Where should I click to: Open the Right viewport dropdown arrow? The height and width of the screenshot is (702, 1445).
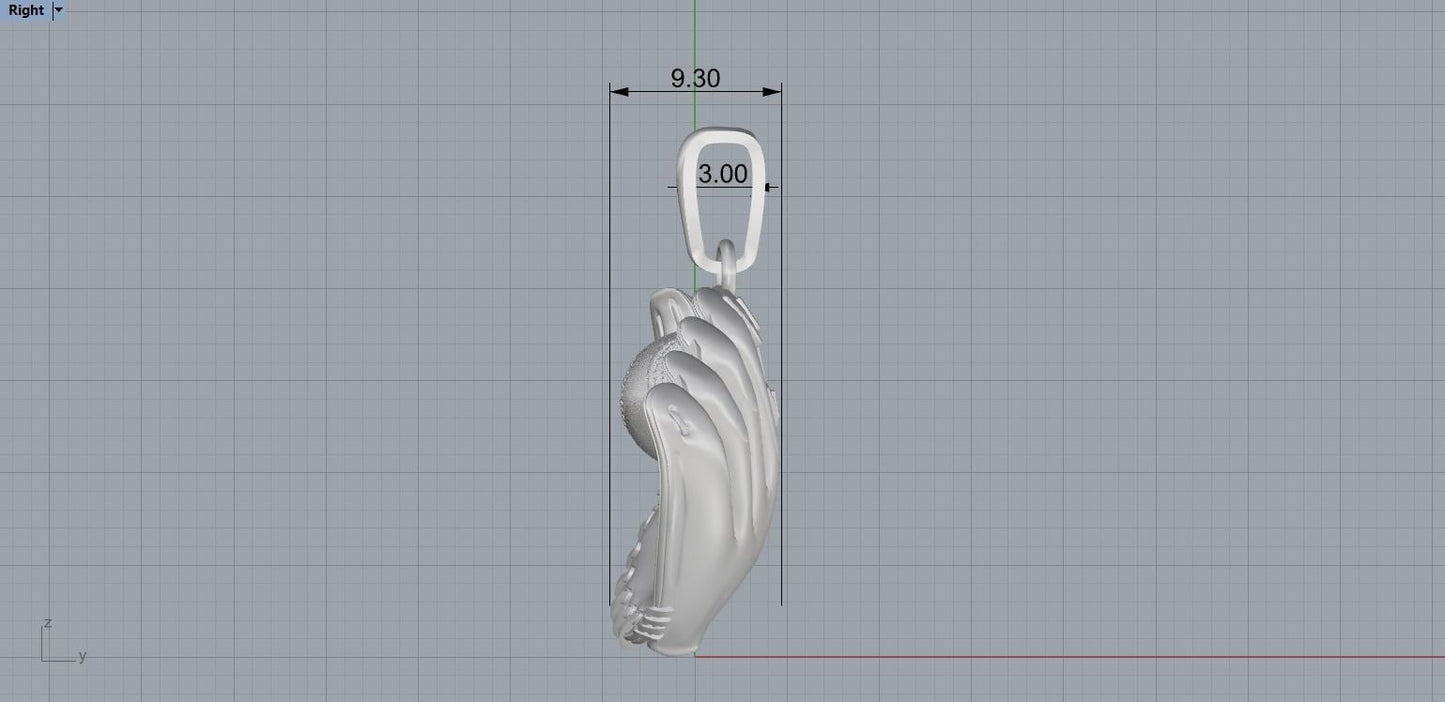pyautogui.click(x=58, y=10)
